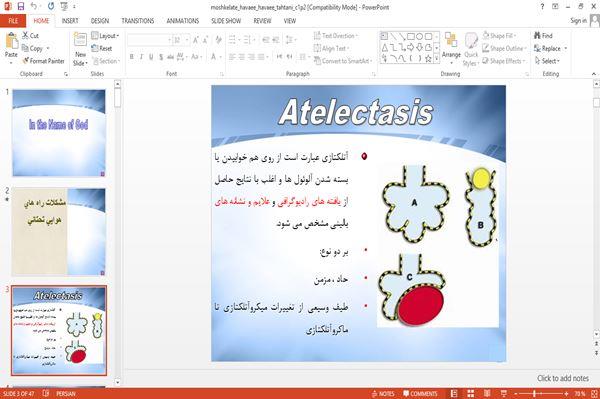The image size is (600, 399).
Task: Click the Find binoculars icon
Action: pos(537,36)
